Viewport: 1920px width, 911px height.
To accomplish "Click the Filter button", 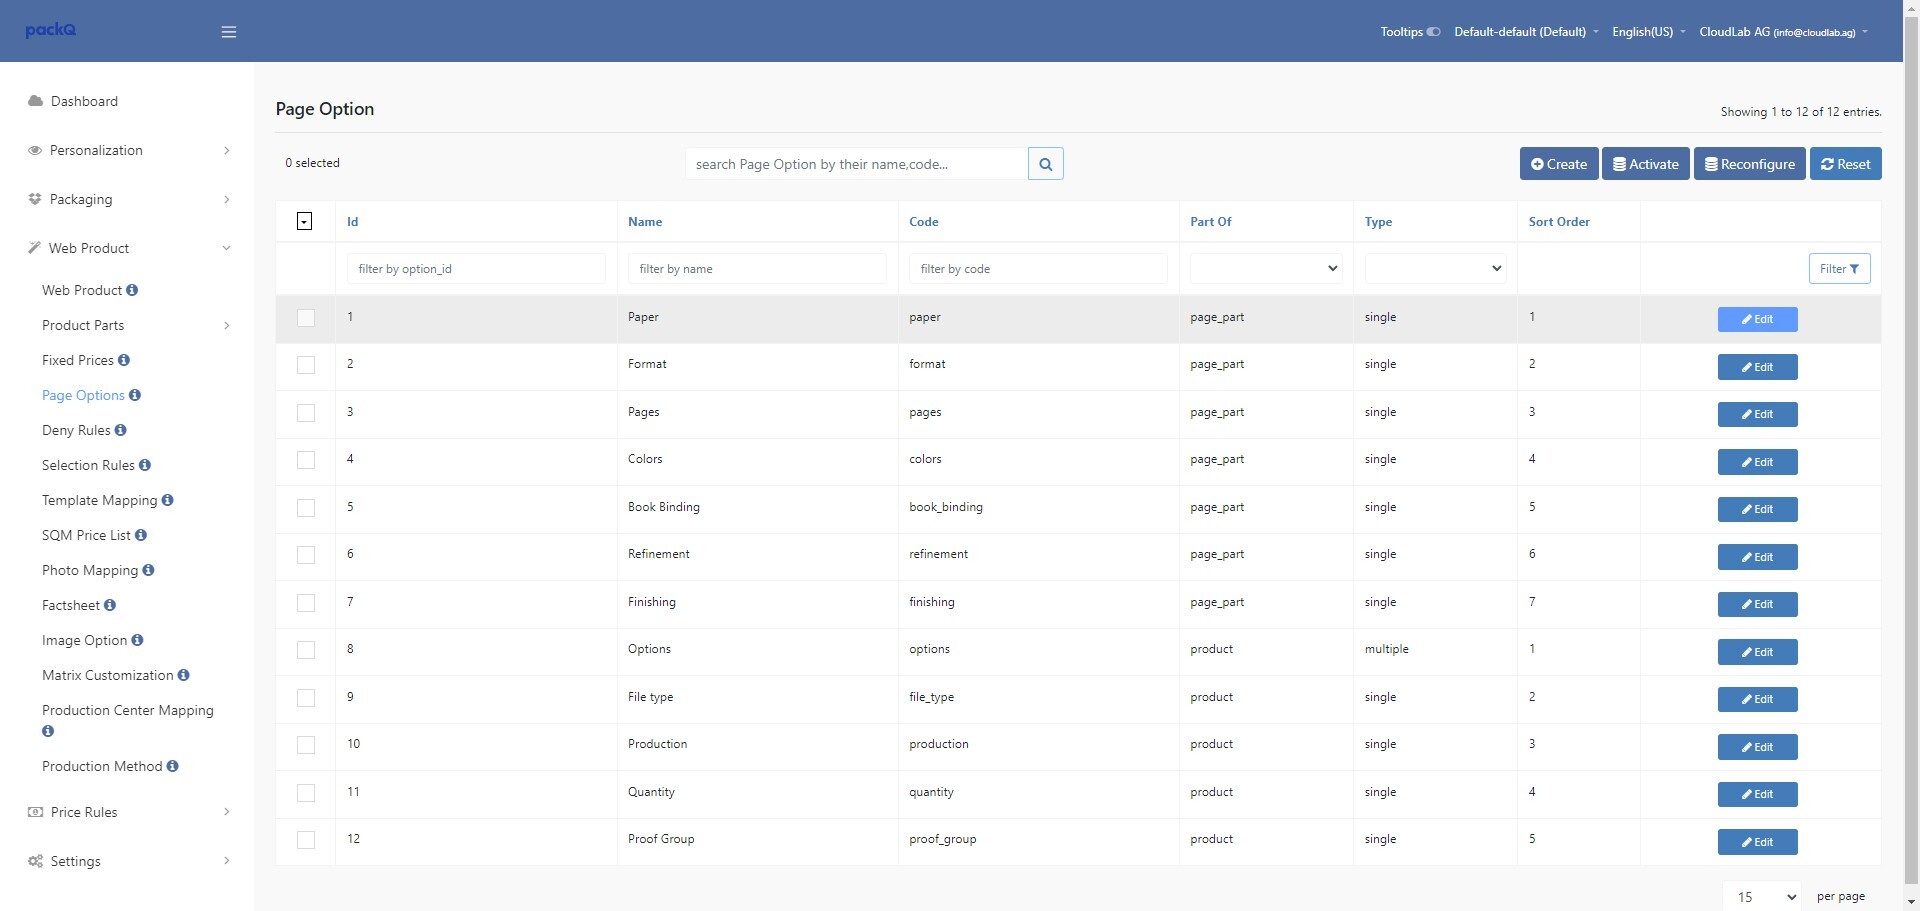I will (x=1840, y=268).
